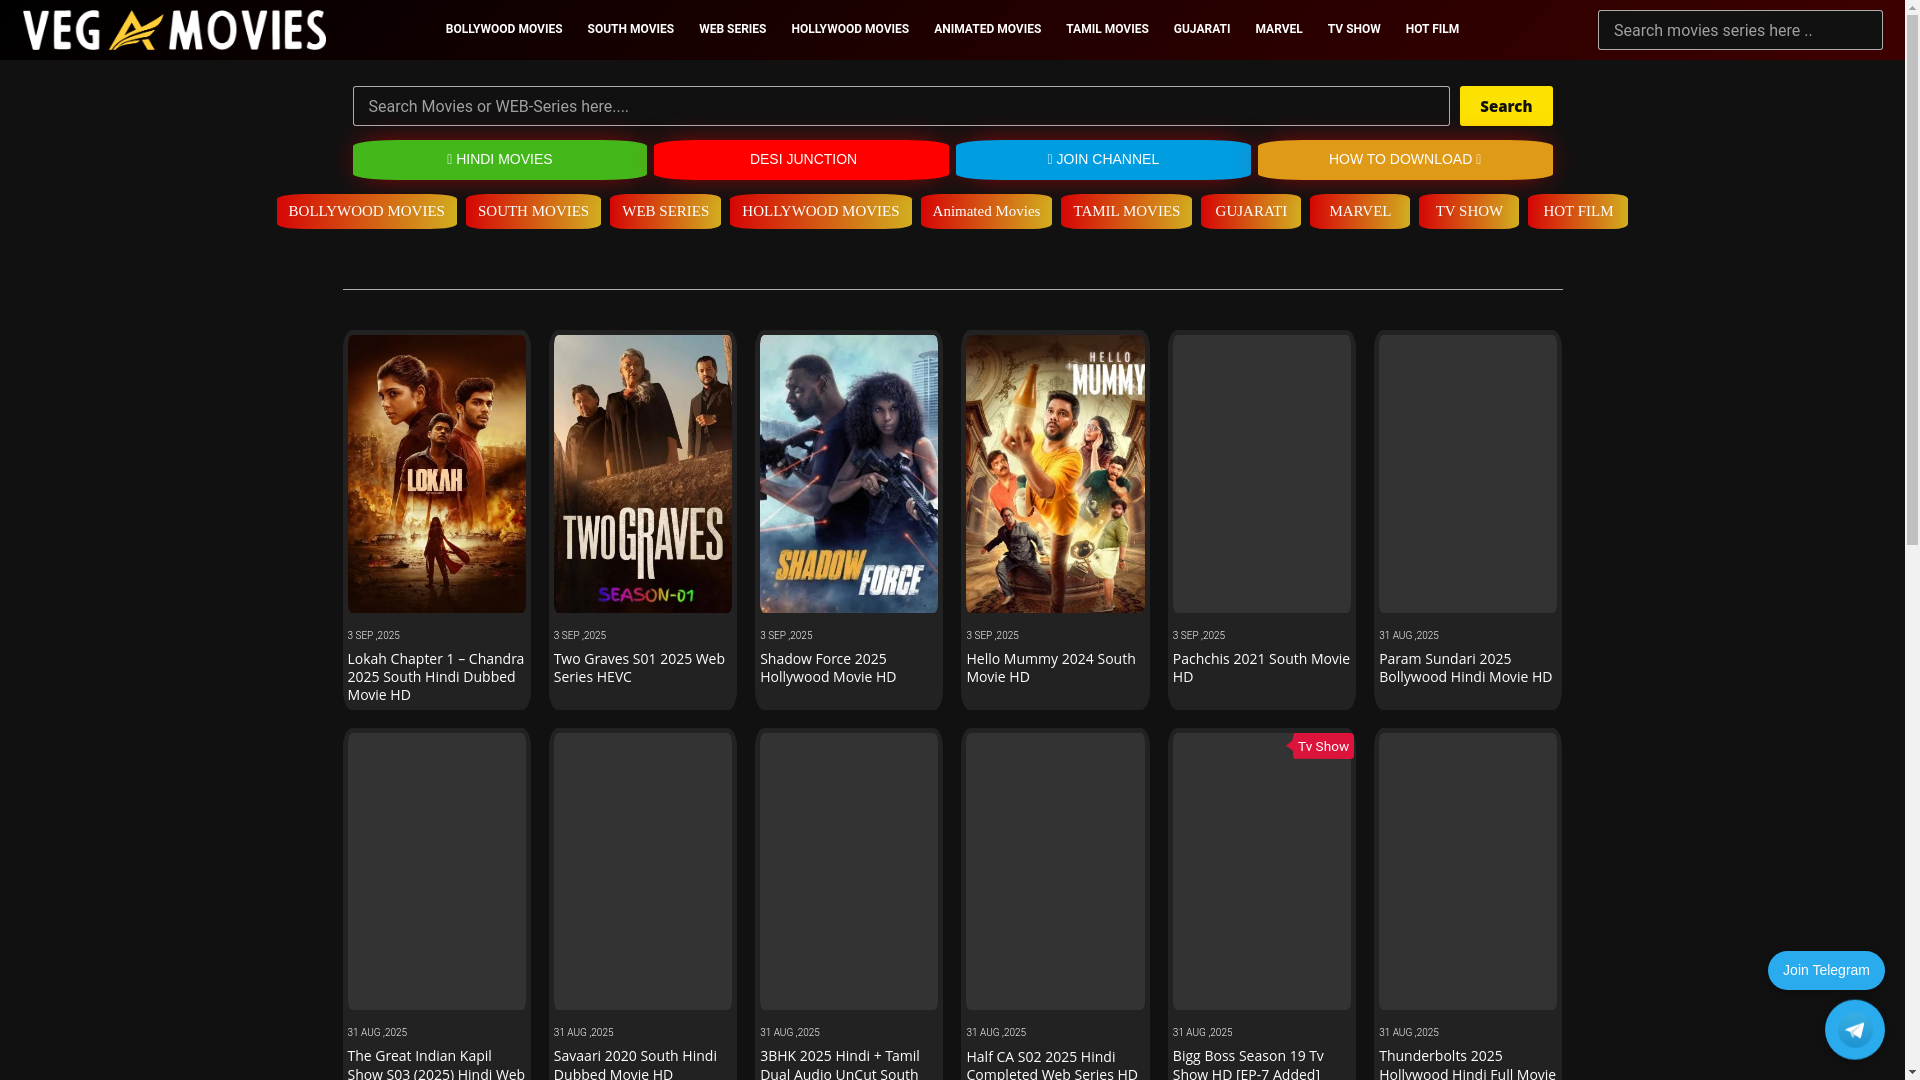Open Param Sundari 2025 Bollywood Hindi link

tap(1465, 668)
